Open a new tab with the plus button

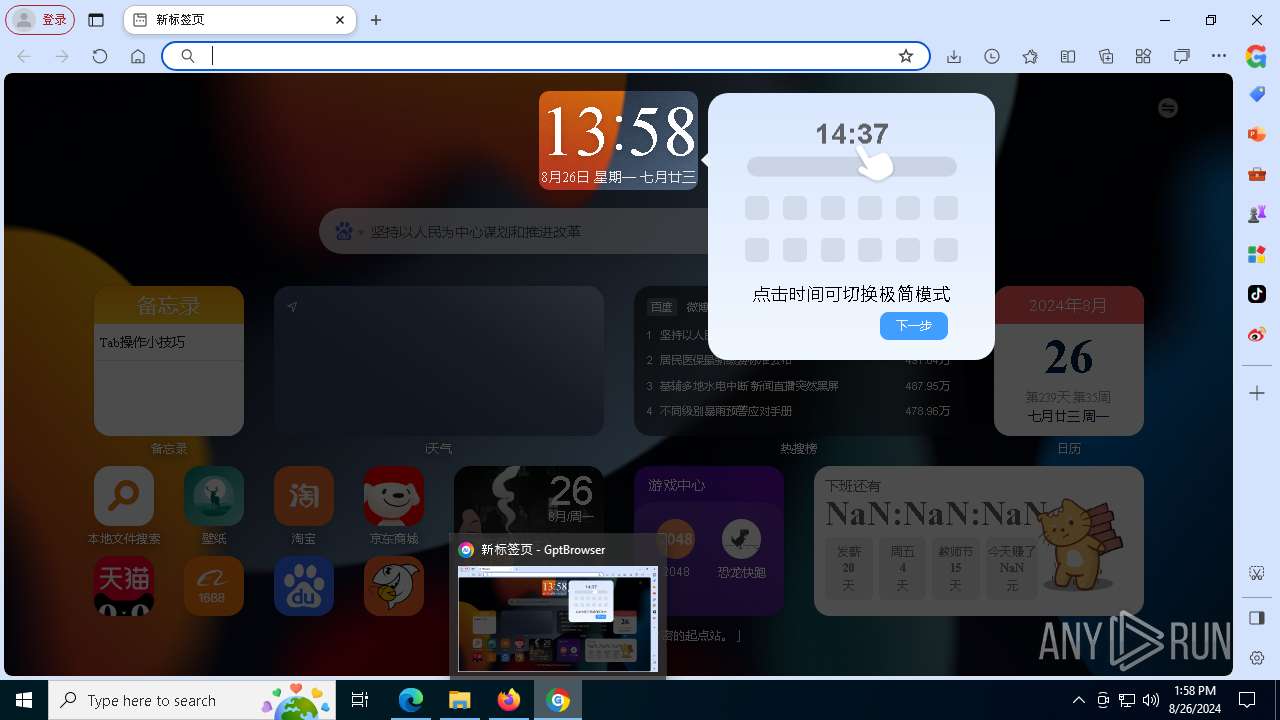click(x=376, y=20)
